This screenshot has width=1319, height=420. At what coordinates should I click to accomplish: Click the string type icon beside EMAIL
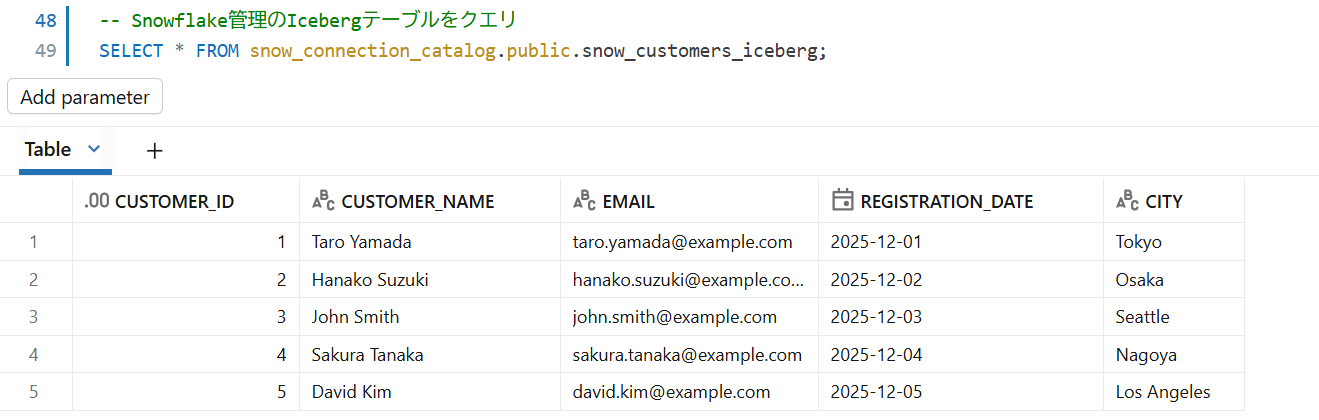584,201
